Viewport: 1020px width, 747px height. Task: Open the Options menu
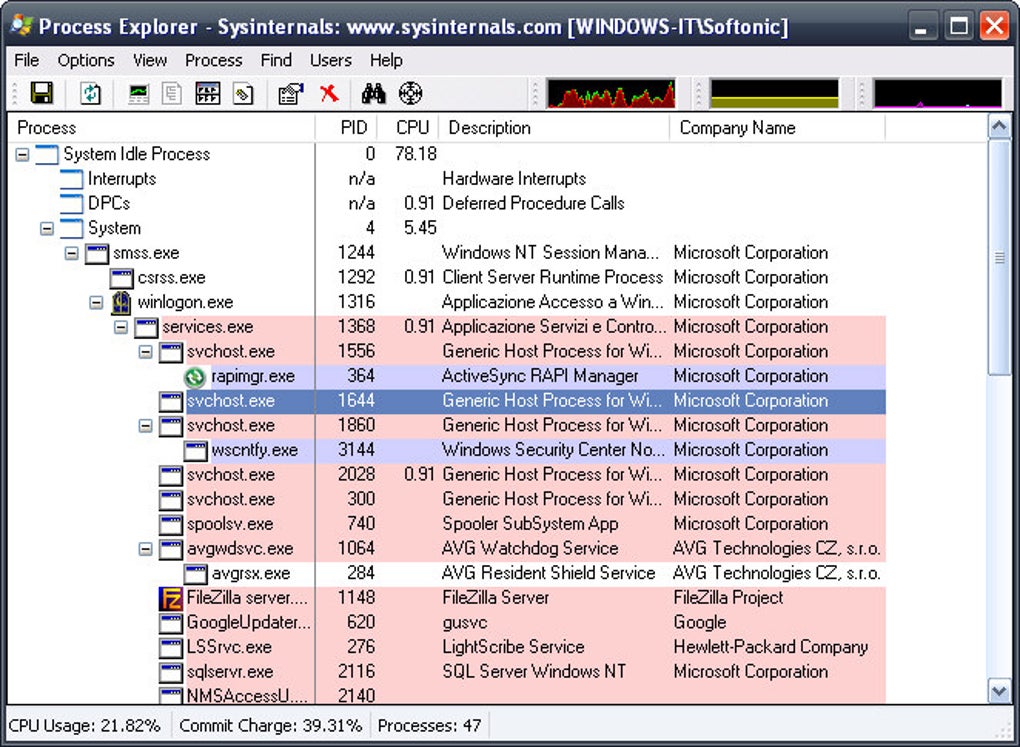86,60
